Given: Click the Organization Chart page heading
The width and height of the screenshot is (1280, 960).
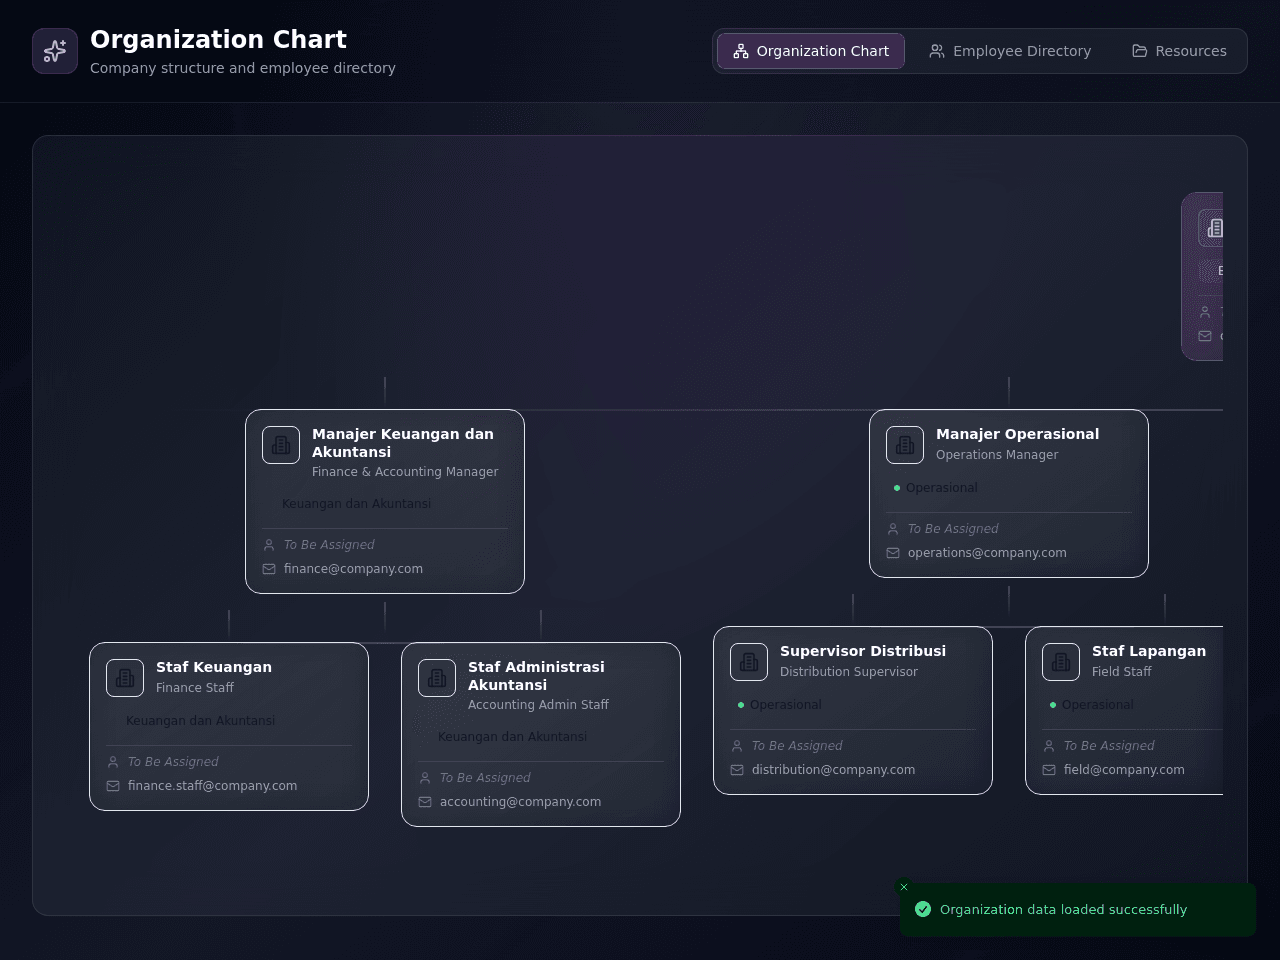Looking at the screenshot, I should point(218,40).
